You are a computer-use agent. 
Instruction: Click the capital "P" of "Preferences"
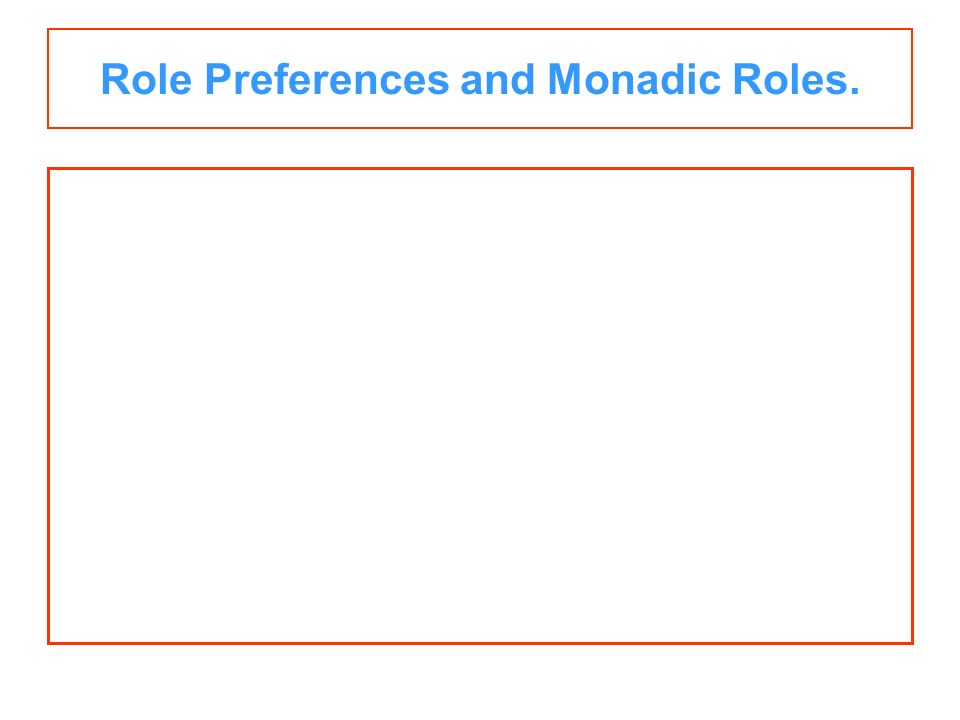pos(217,80)
